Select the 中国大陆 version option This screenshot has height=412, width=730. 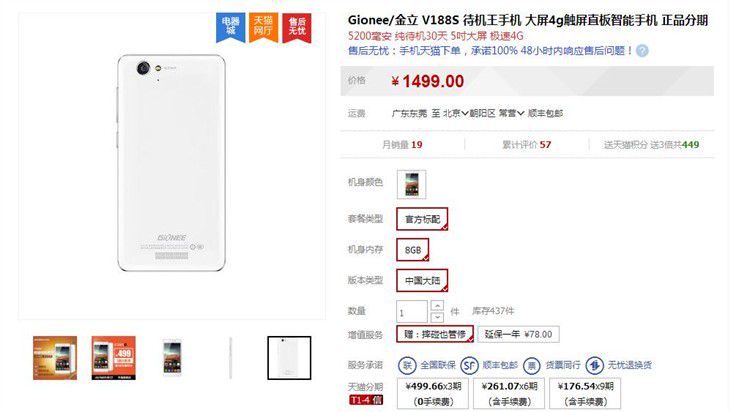pyautogui.click(x=422, y=280)
